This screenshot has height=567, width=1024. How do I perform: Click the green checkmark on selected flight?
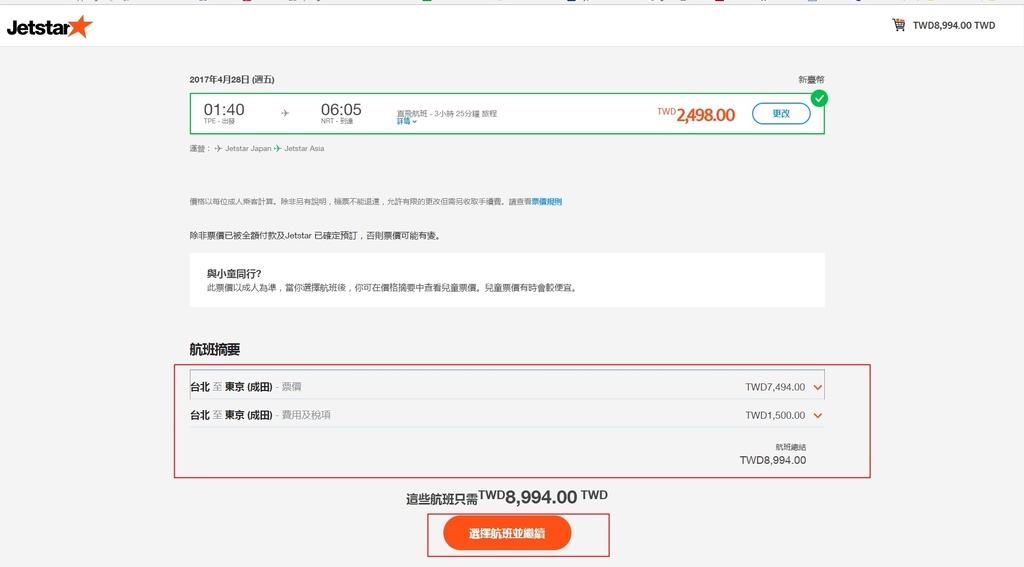pos(819,99)
